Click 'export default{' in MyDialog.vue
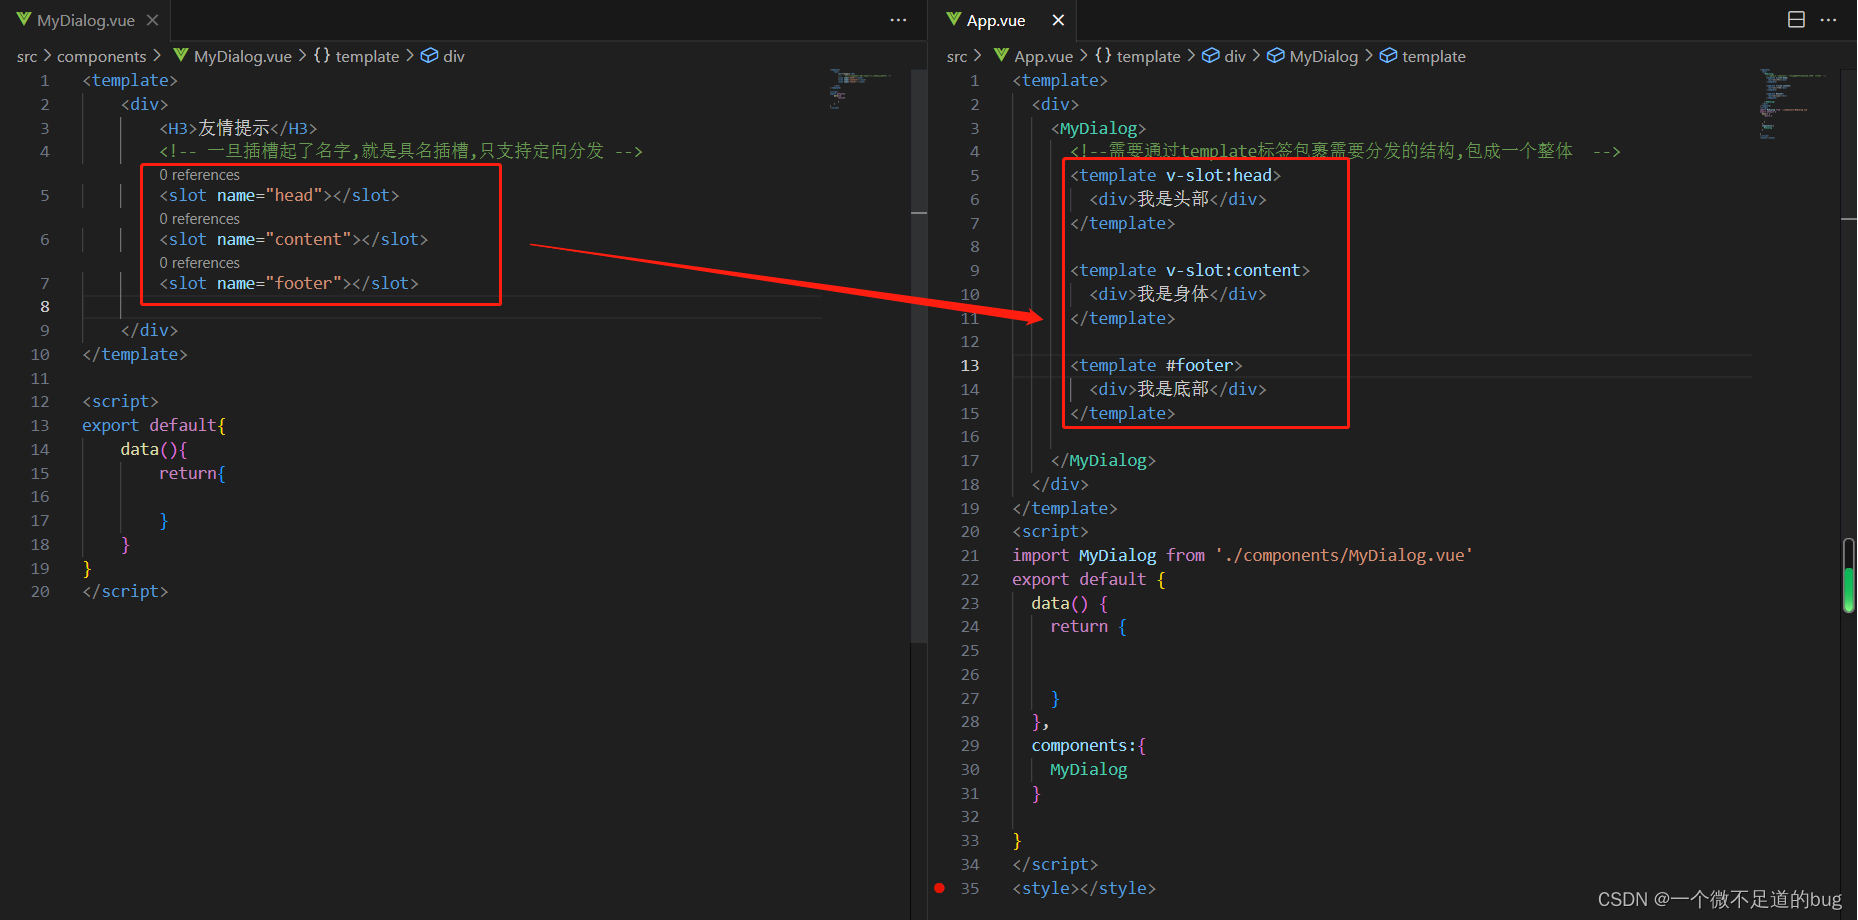This screenshot has height=920, width=1858. 154,426
